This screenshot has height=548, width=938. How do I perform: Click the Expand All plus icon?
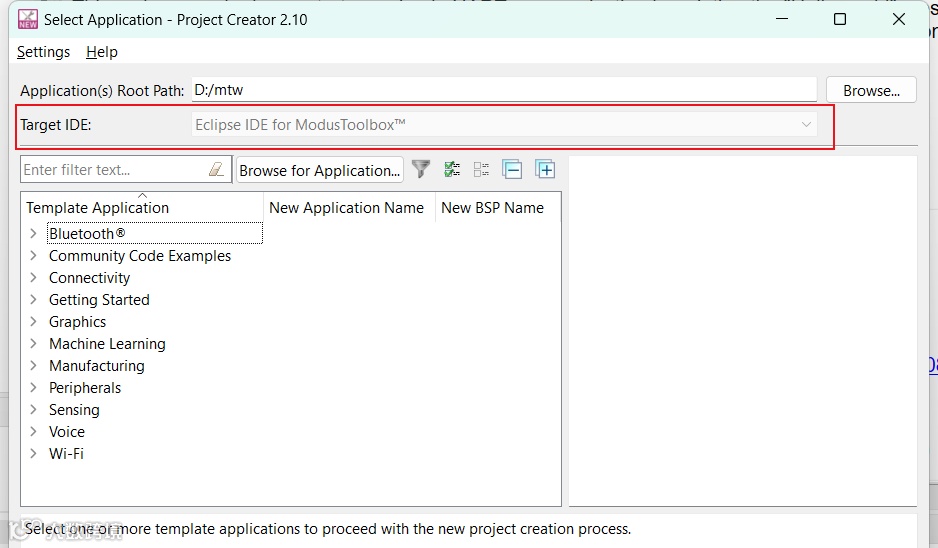point(545,169)
